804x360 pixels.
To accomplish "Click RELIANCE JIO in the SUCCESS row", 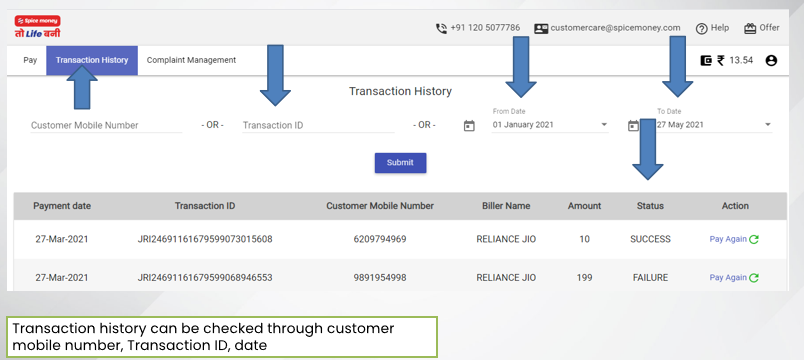I will tap(506, 239).
